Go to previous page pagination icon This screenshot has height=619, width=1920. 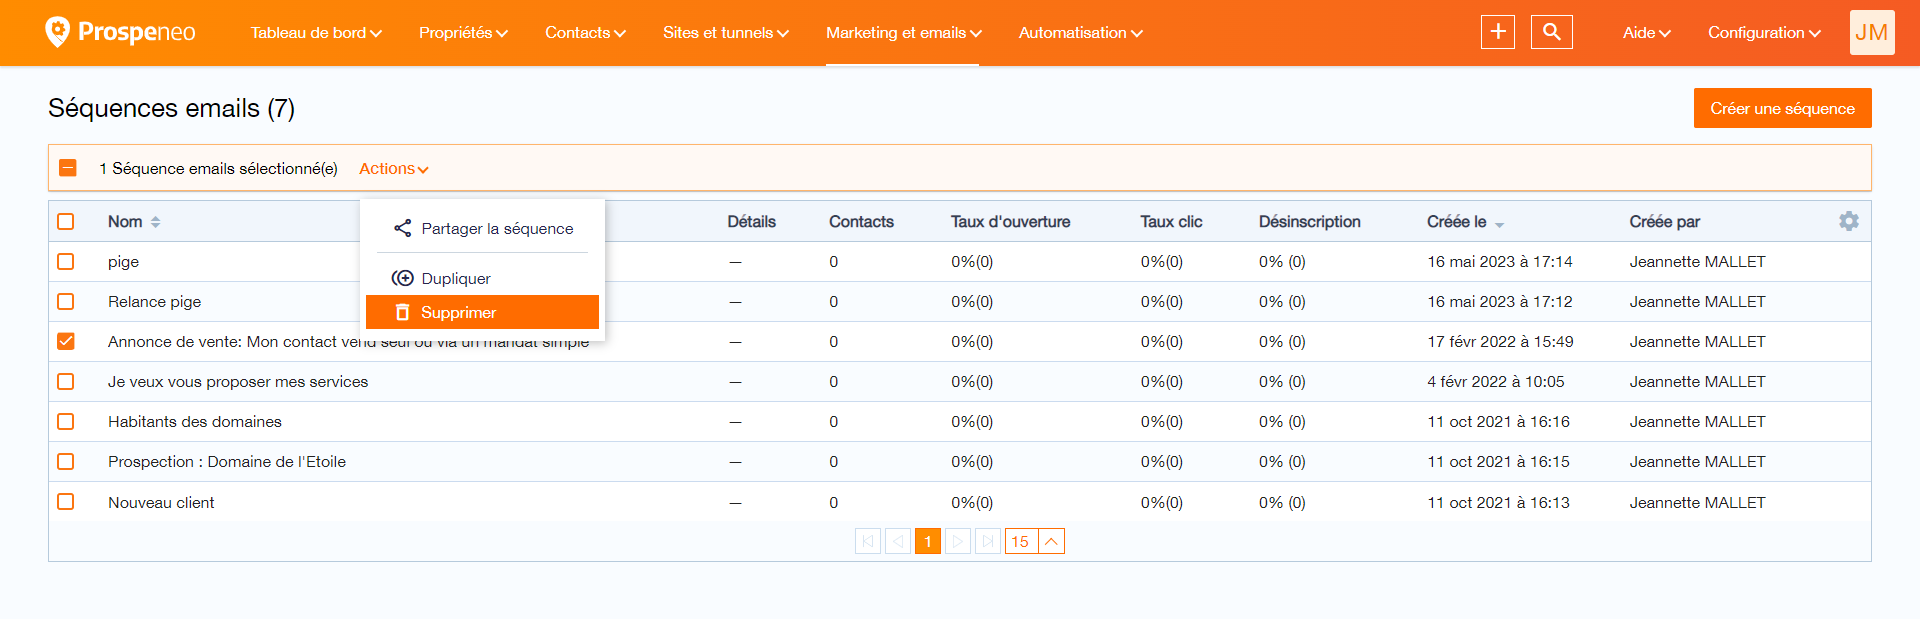pos(898,541)
